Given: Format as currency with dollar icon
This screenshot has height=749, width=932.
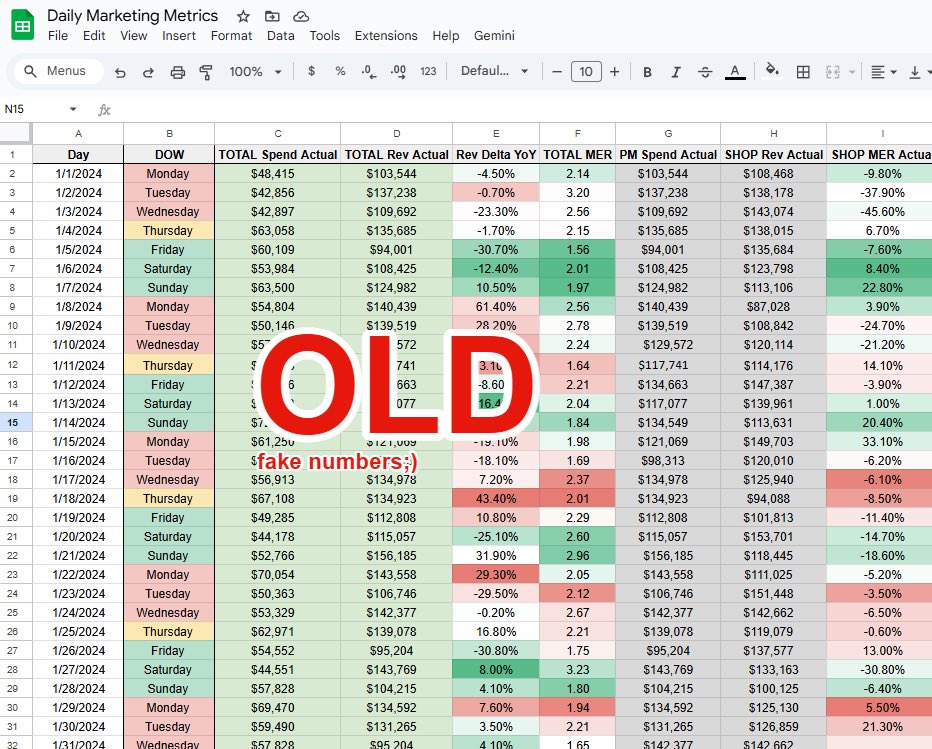Looking at the screenshot, I should (x=311, y=71).
